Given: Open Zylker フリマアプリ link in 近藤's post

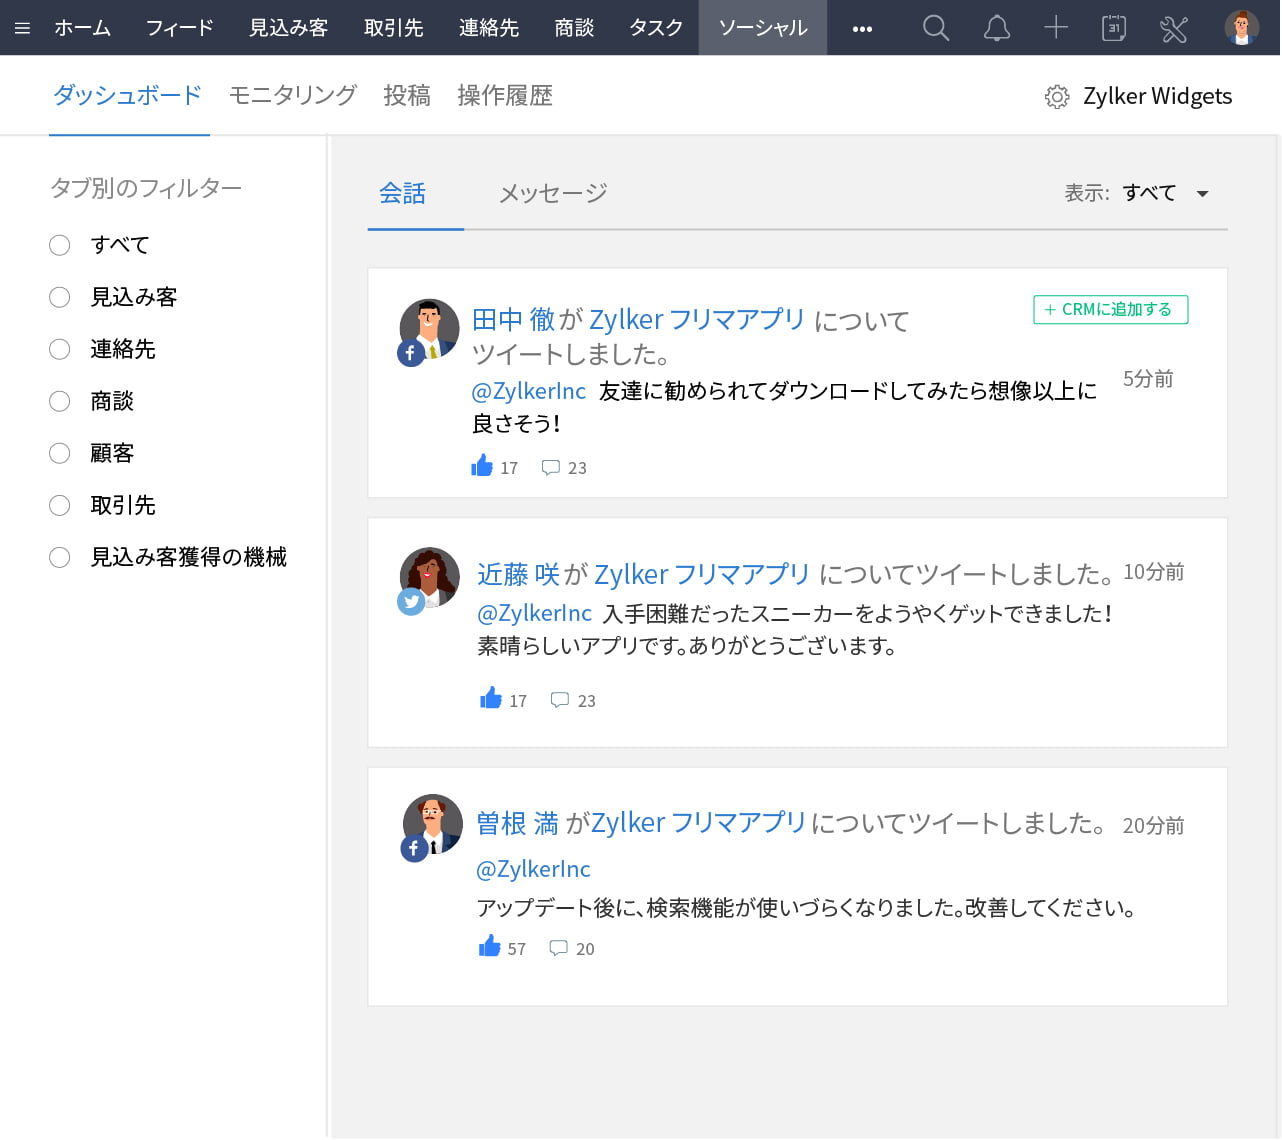Looking at the screenshot, I should [x=702, y=575].
